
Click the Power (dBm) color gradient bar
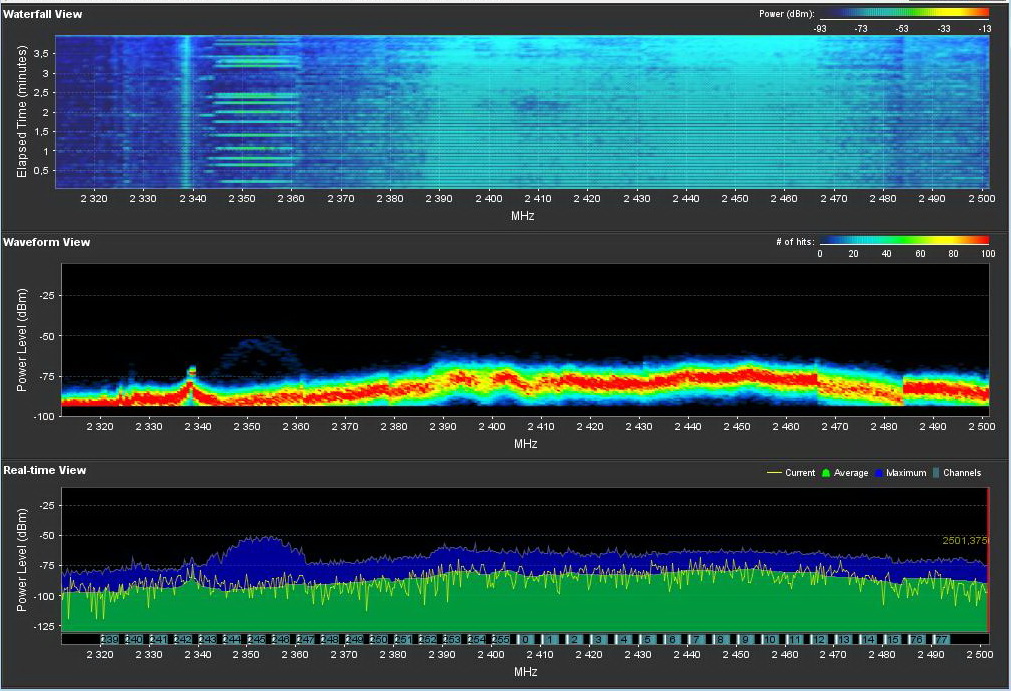click(903, 14)
